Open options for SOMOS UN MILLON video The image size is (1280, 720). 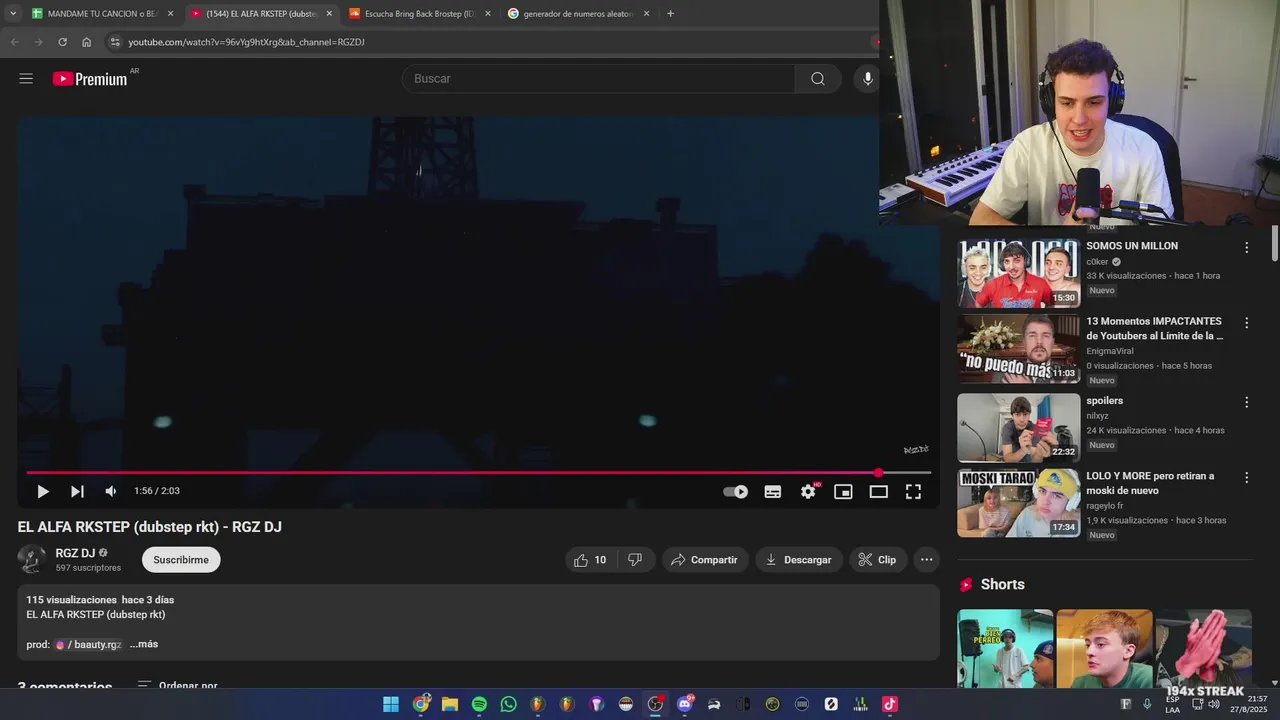[x=1246, y=247]
